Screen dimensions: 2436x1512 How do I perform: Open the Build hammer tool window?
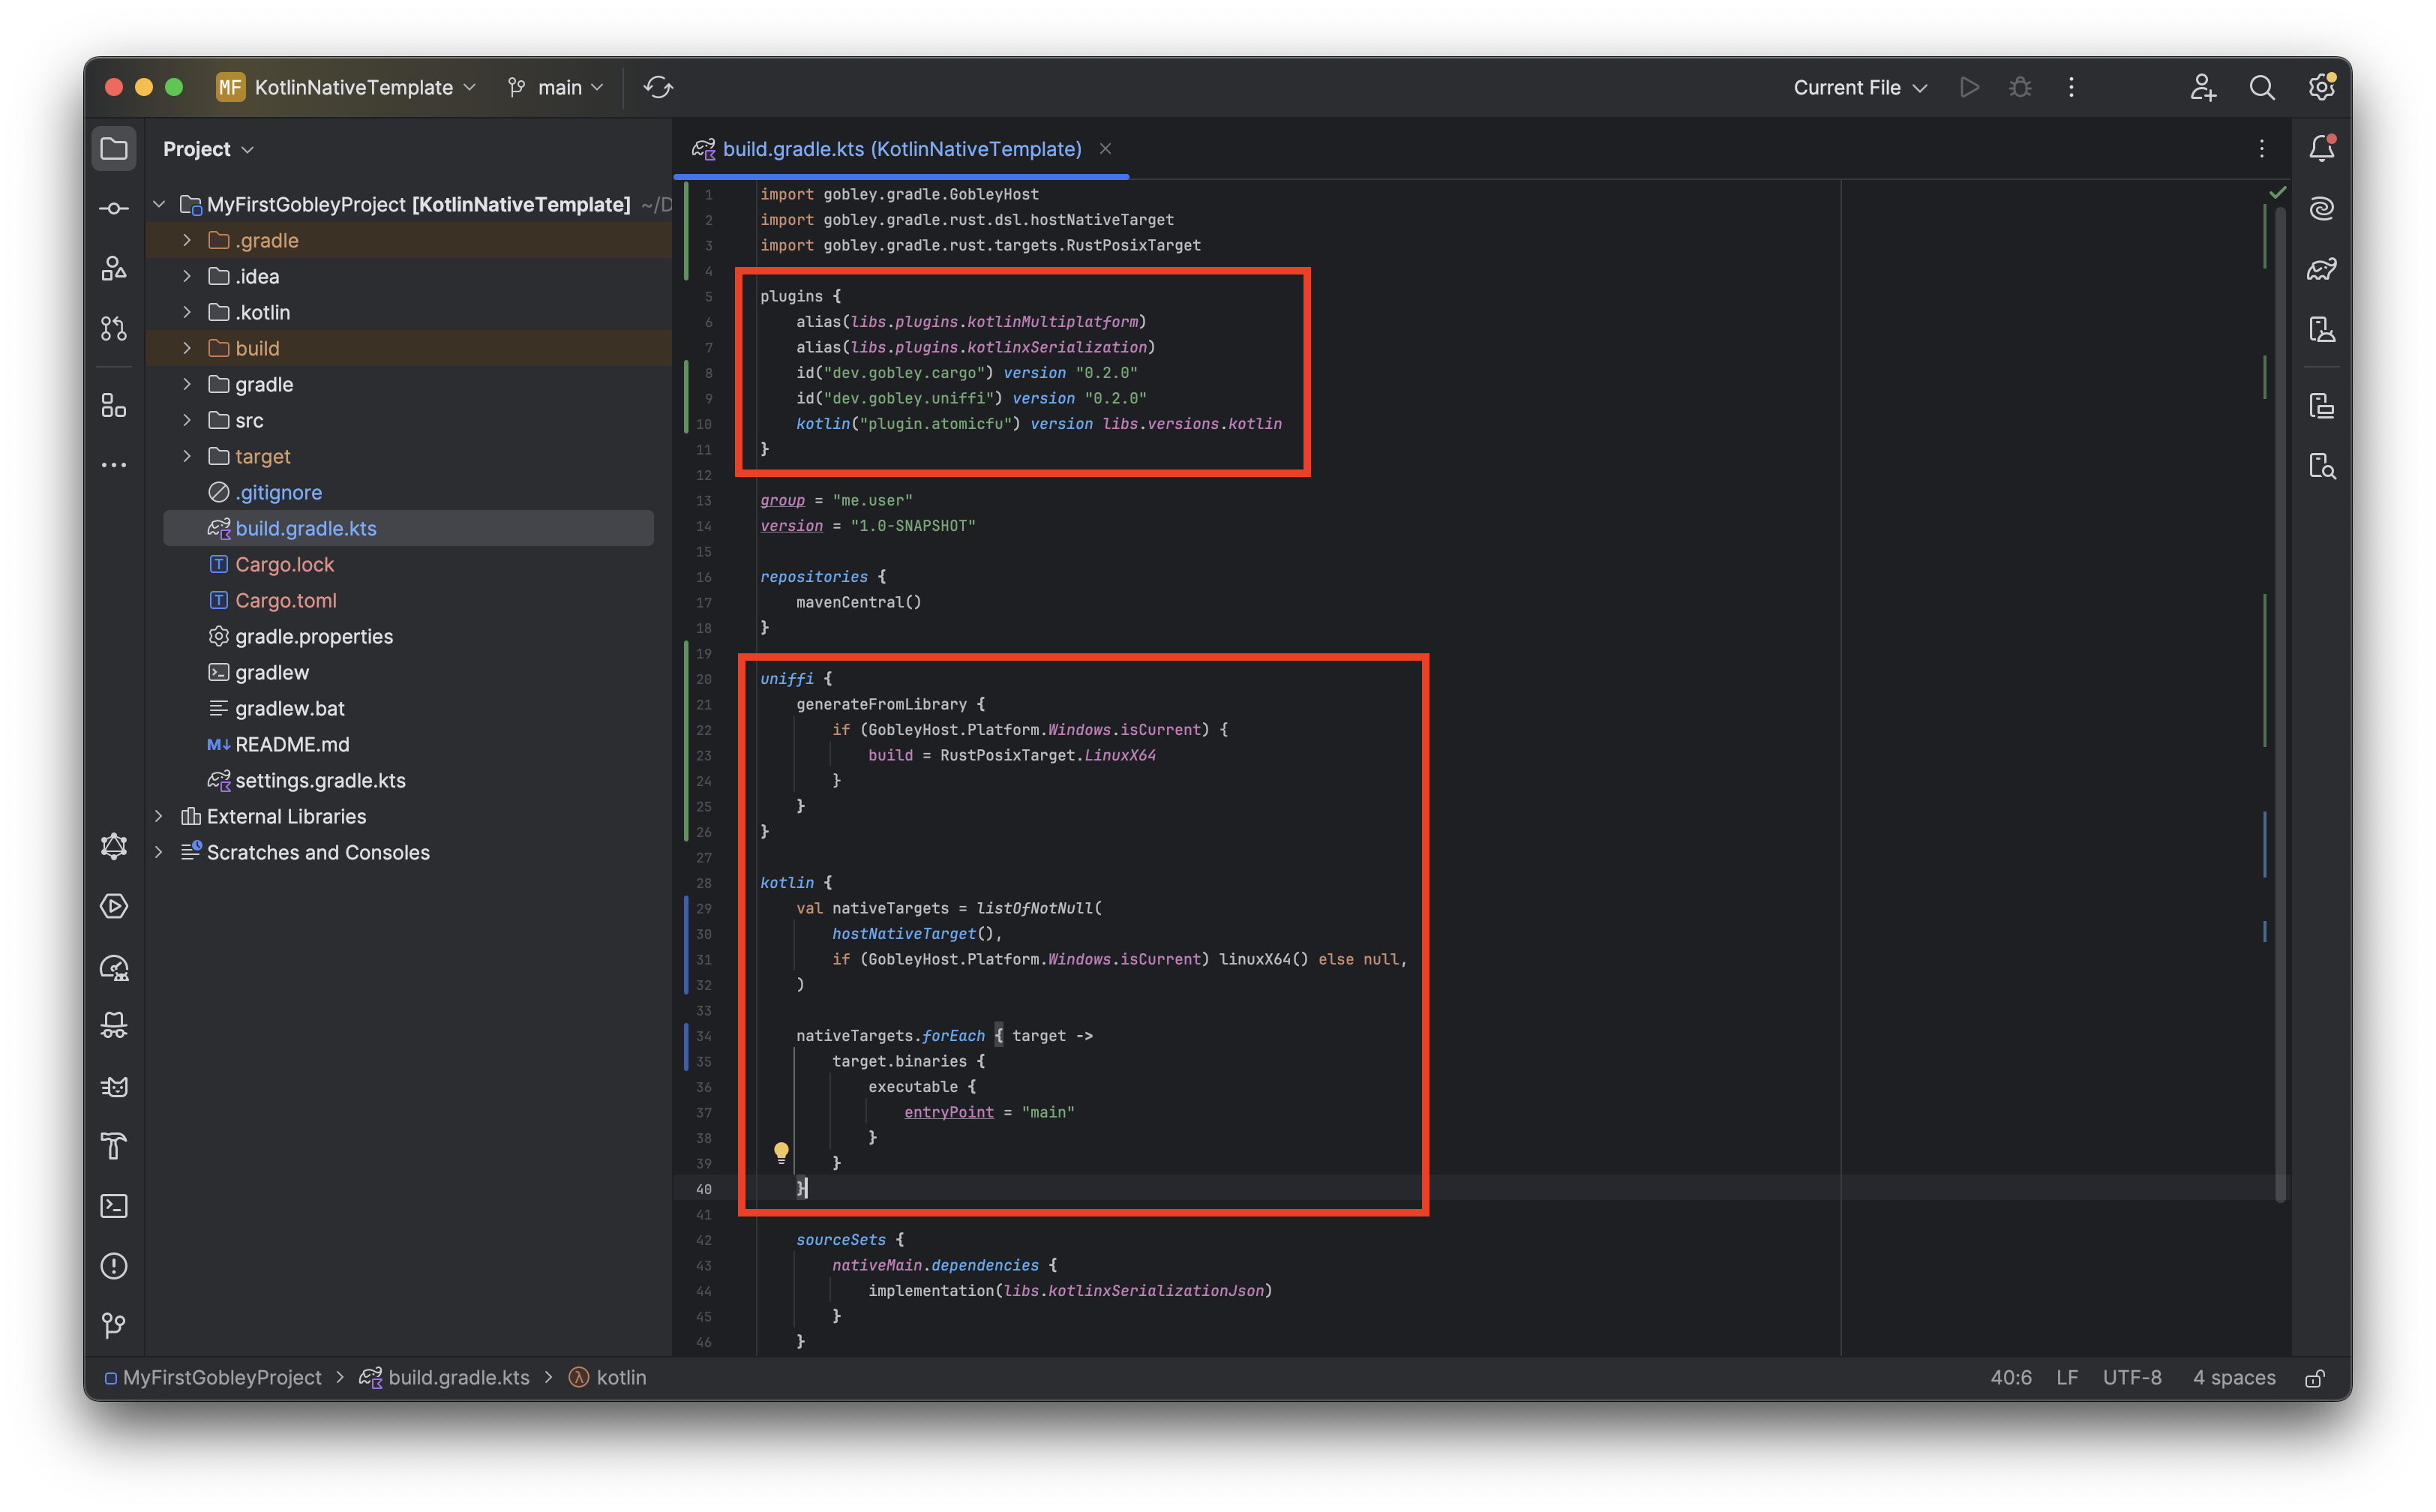coord(114,1146)
